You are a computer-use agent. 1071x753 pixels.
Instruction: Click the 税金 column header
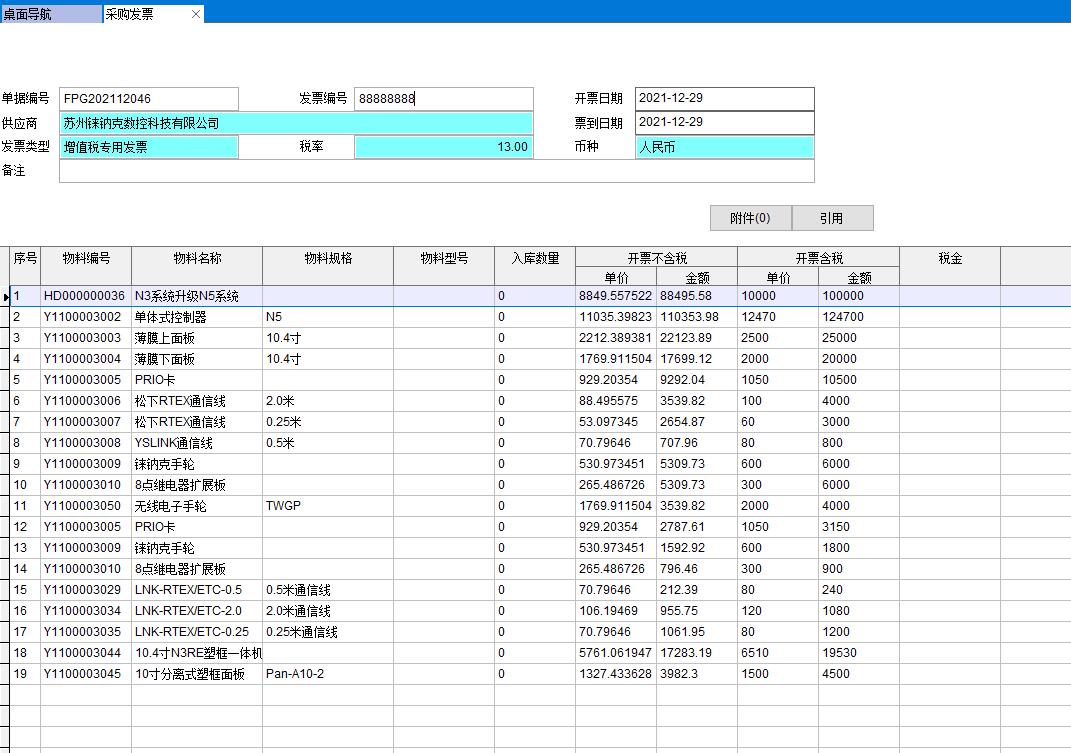pyautogui.click(x=950, y=259)
